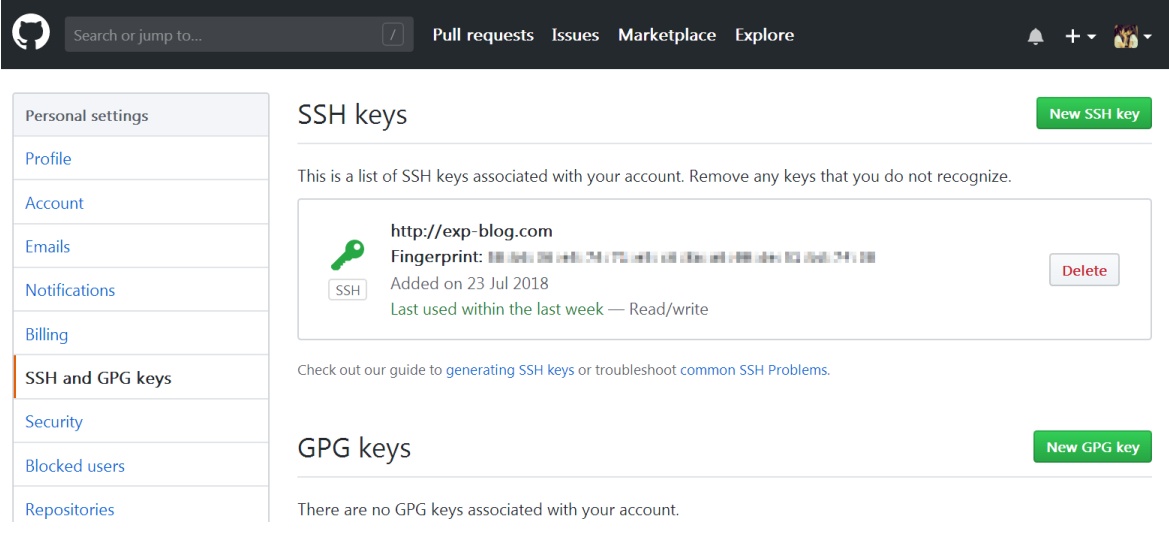Click the SSH label badge

coord(347,291)
